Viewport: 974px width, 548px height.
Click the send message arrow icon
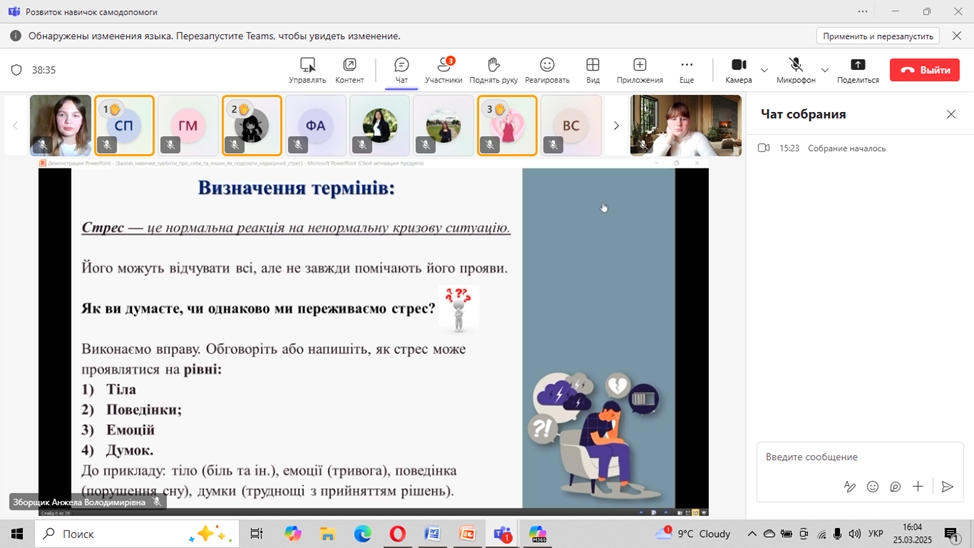click(x=947, y=487)
